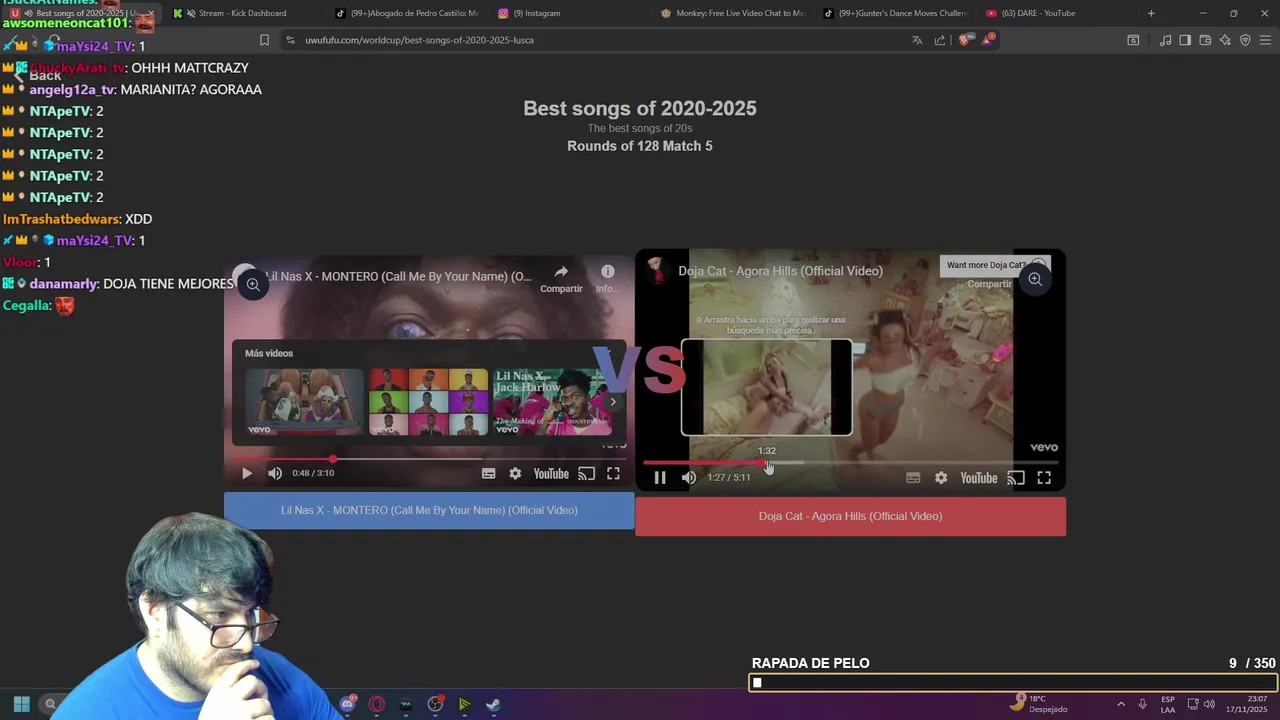1280x720 pixels.
Task: Toggle the browser sidebar panel icon
Action: 1185,40
